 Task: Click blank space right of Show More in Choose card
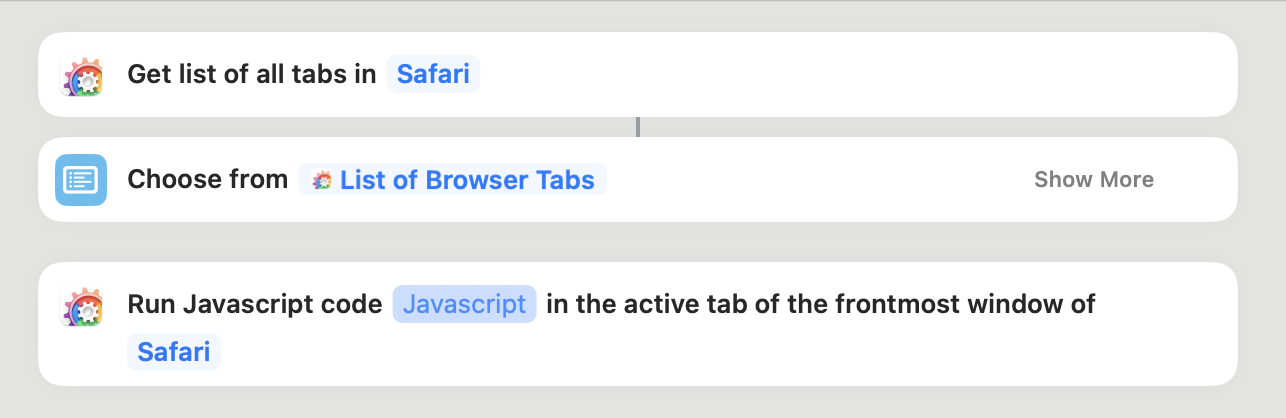point(1197,180)
